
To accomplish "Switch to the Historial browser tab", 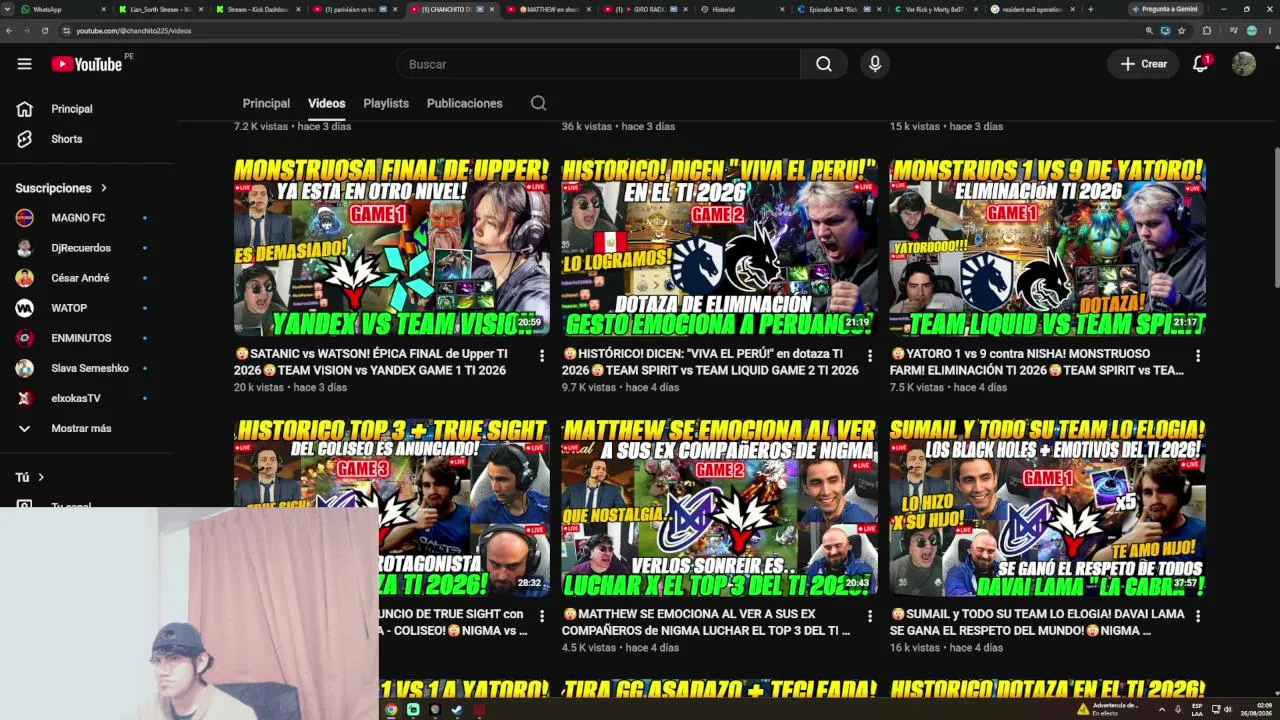I will 741,9.
